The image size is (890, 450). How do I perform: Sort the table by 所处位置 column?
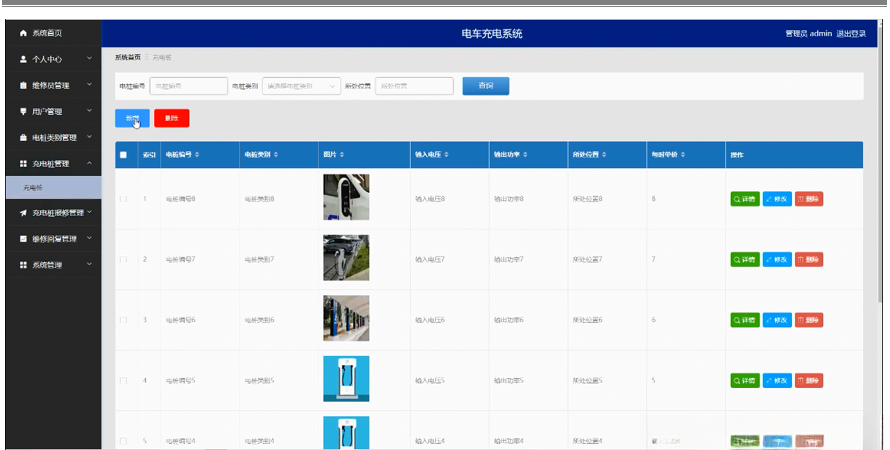[x=604, y=154]
